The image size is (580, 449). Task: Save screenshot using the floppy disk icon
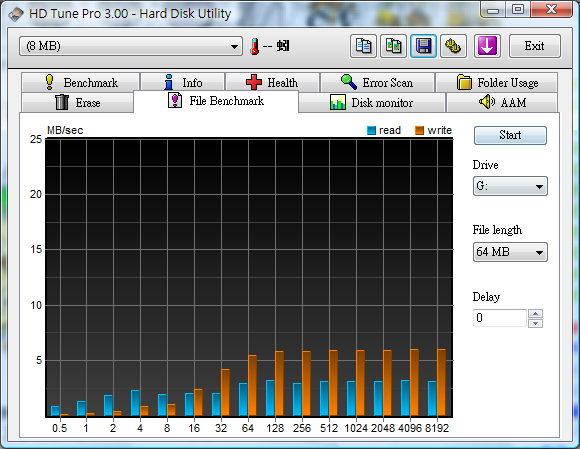point(424,46)
